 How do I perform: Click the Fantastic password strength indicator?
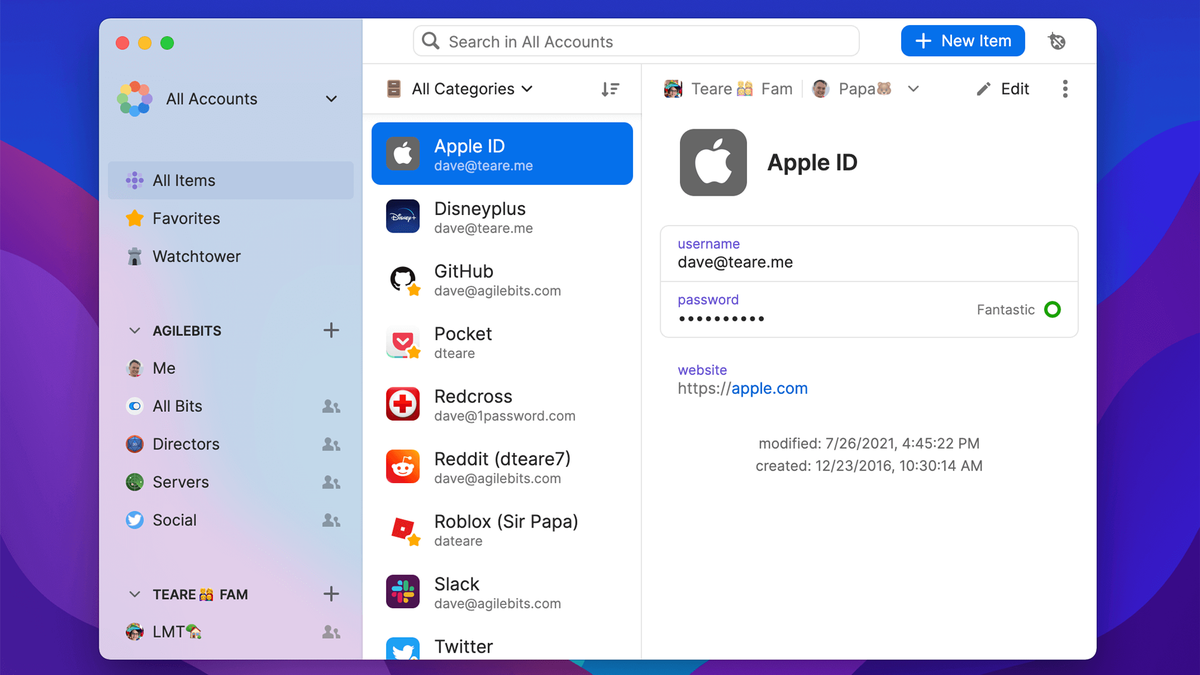click(x=1018, y=310)
